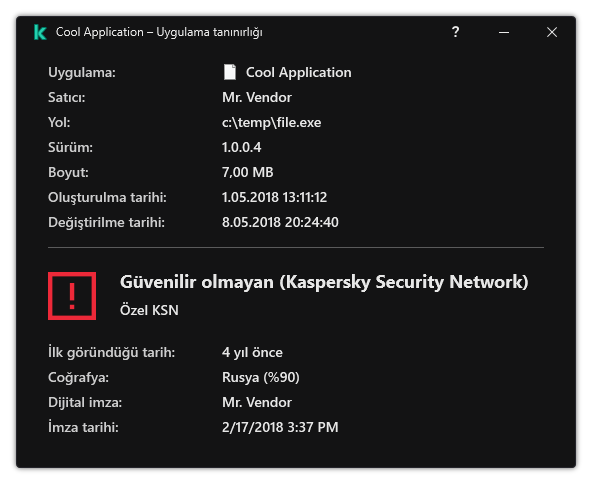Select the value '4 yıl önce'
Image resolution: width=592 pixels, height=484 pixels.
[252, 352]
